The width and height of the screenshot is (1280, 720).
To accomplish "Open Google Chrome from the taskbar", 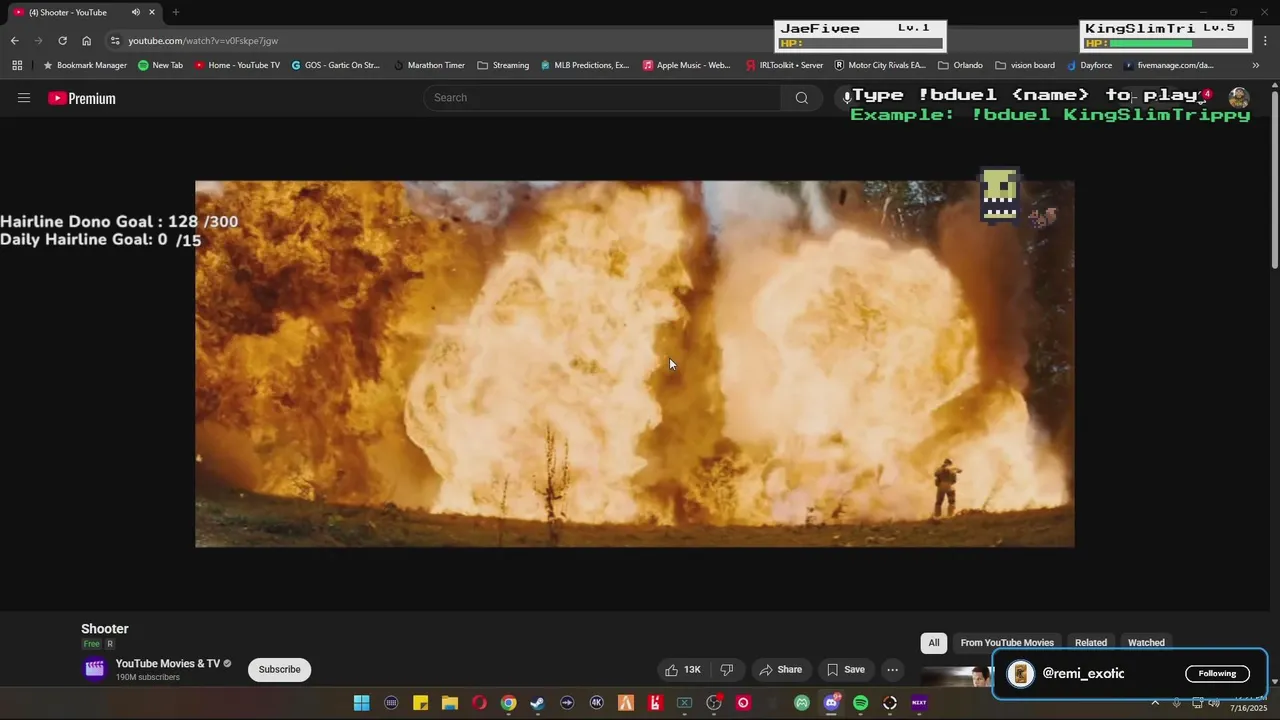I will click(x=509, y=703).
